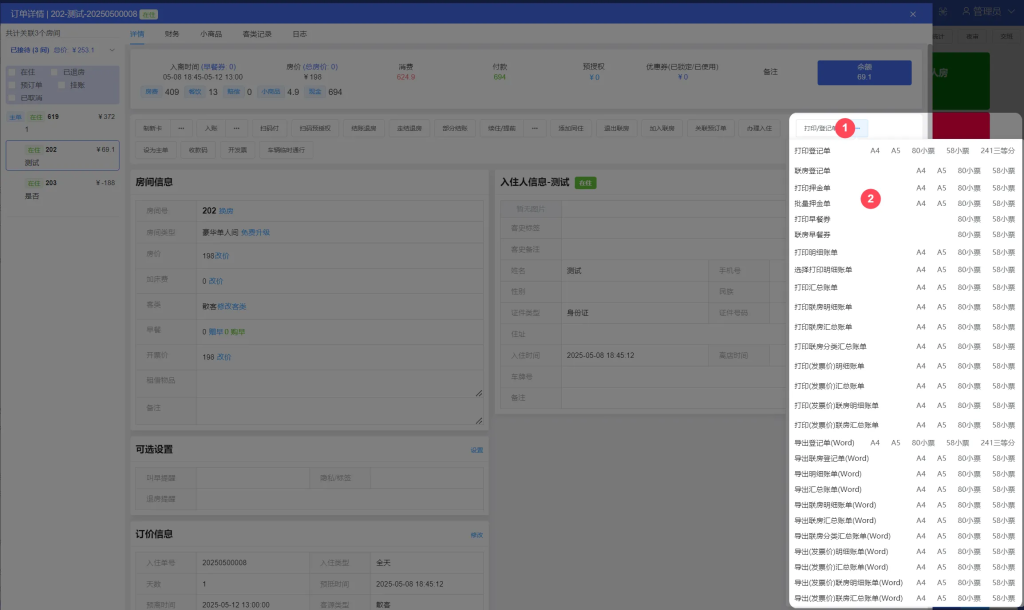Open the 日志 tab
Viewport: 1024px width, 610px height.
[300, 34]
